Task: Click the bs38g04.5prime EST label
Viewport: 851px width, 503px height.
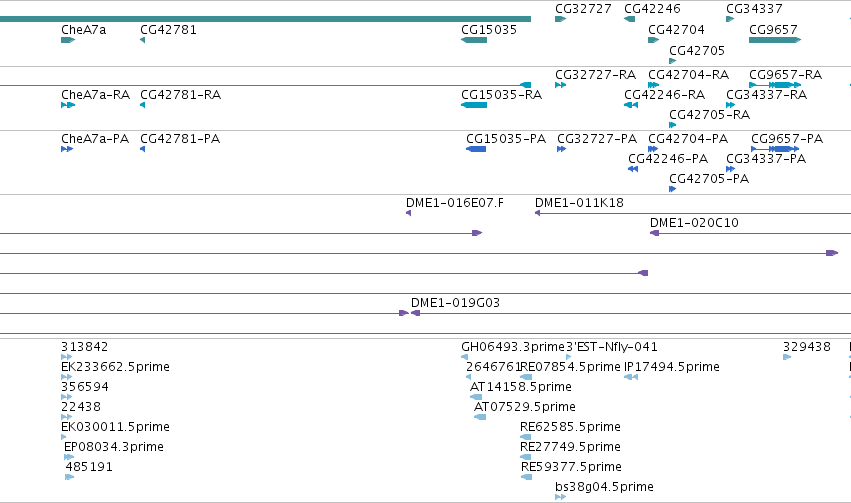Action: coord(604,487)
